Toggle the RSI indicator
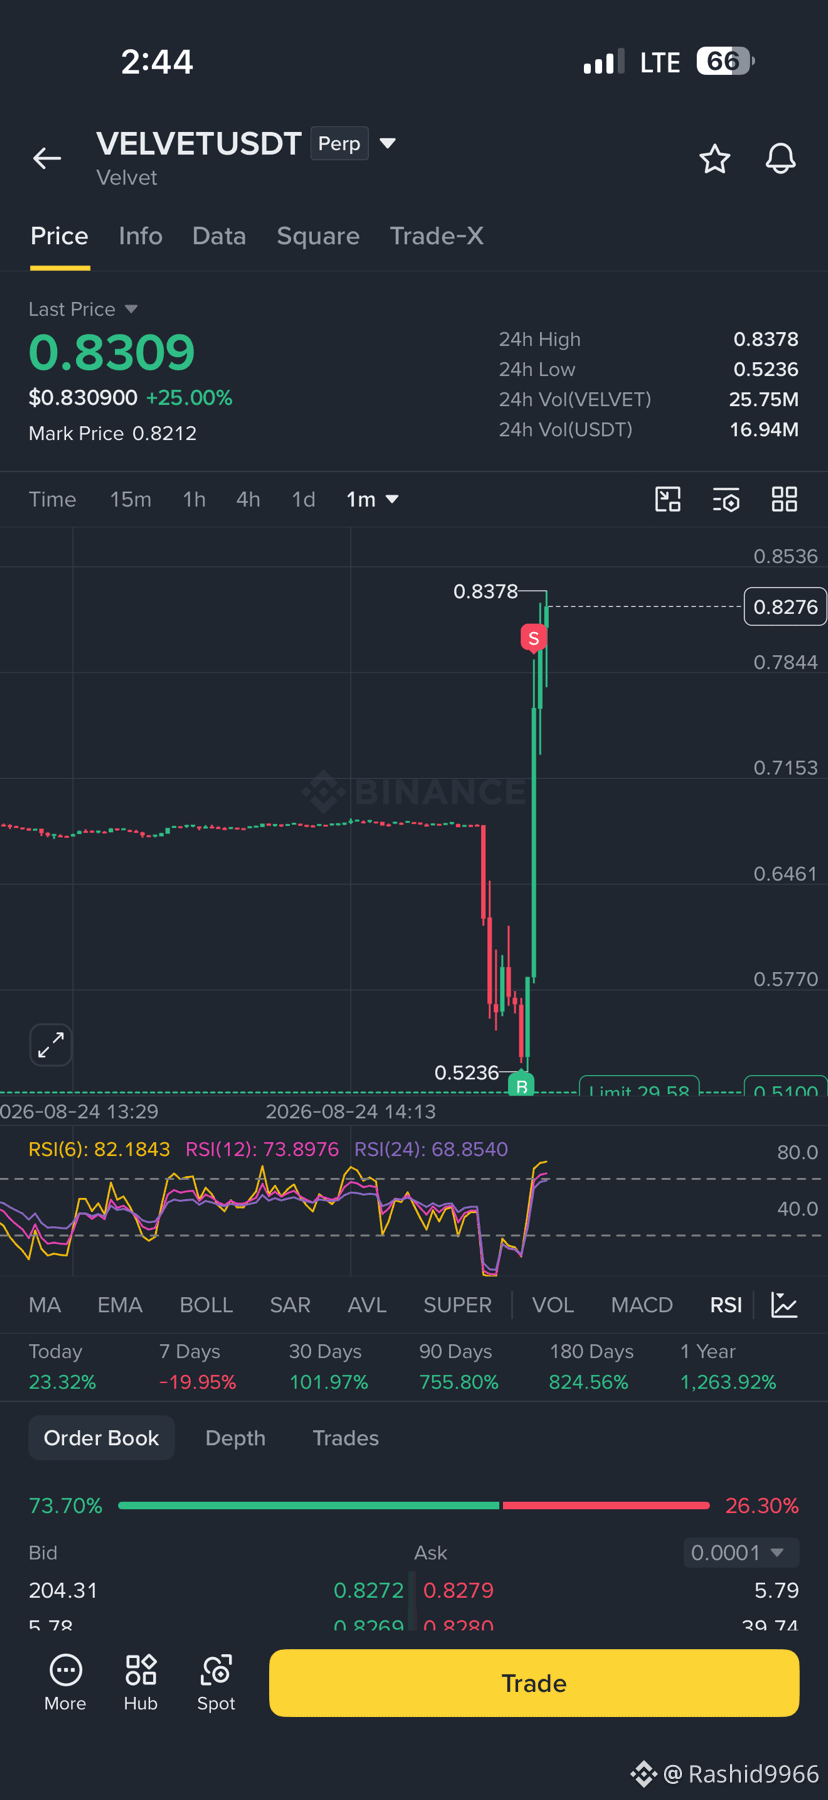Screen dimensions: 828x1800 726,1305
